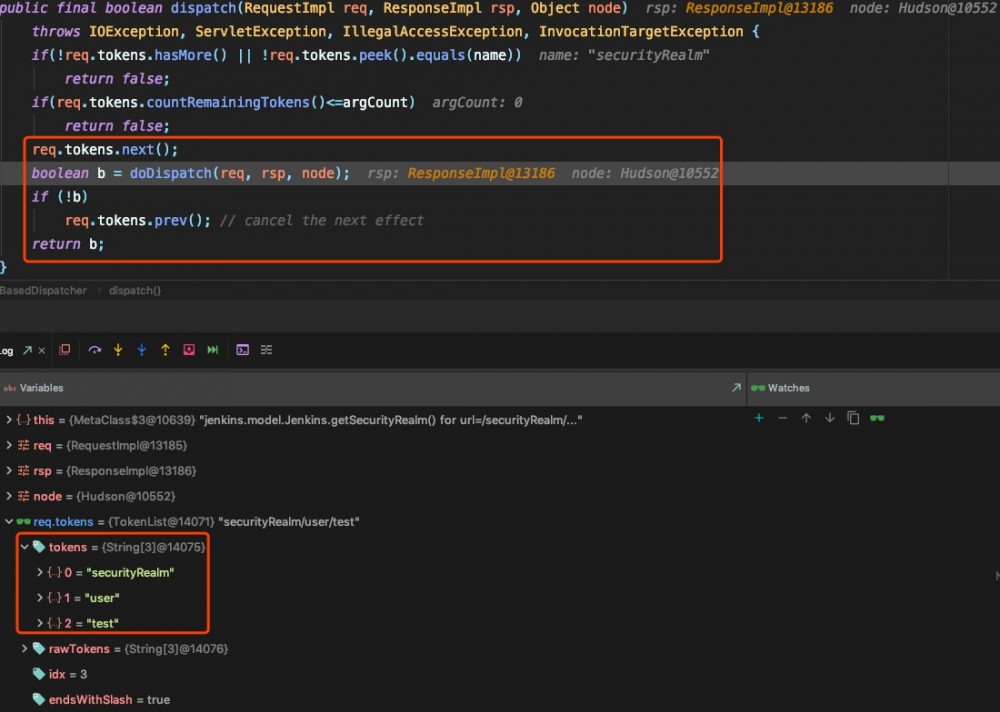
Task: Click the Trace Current Stream Chain icon
Action: [x=266, y=350]
